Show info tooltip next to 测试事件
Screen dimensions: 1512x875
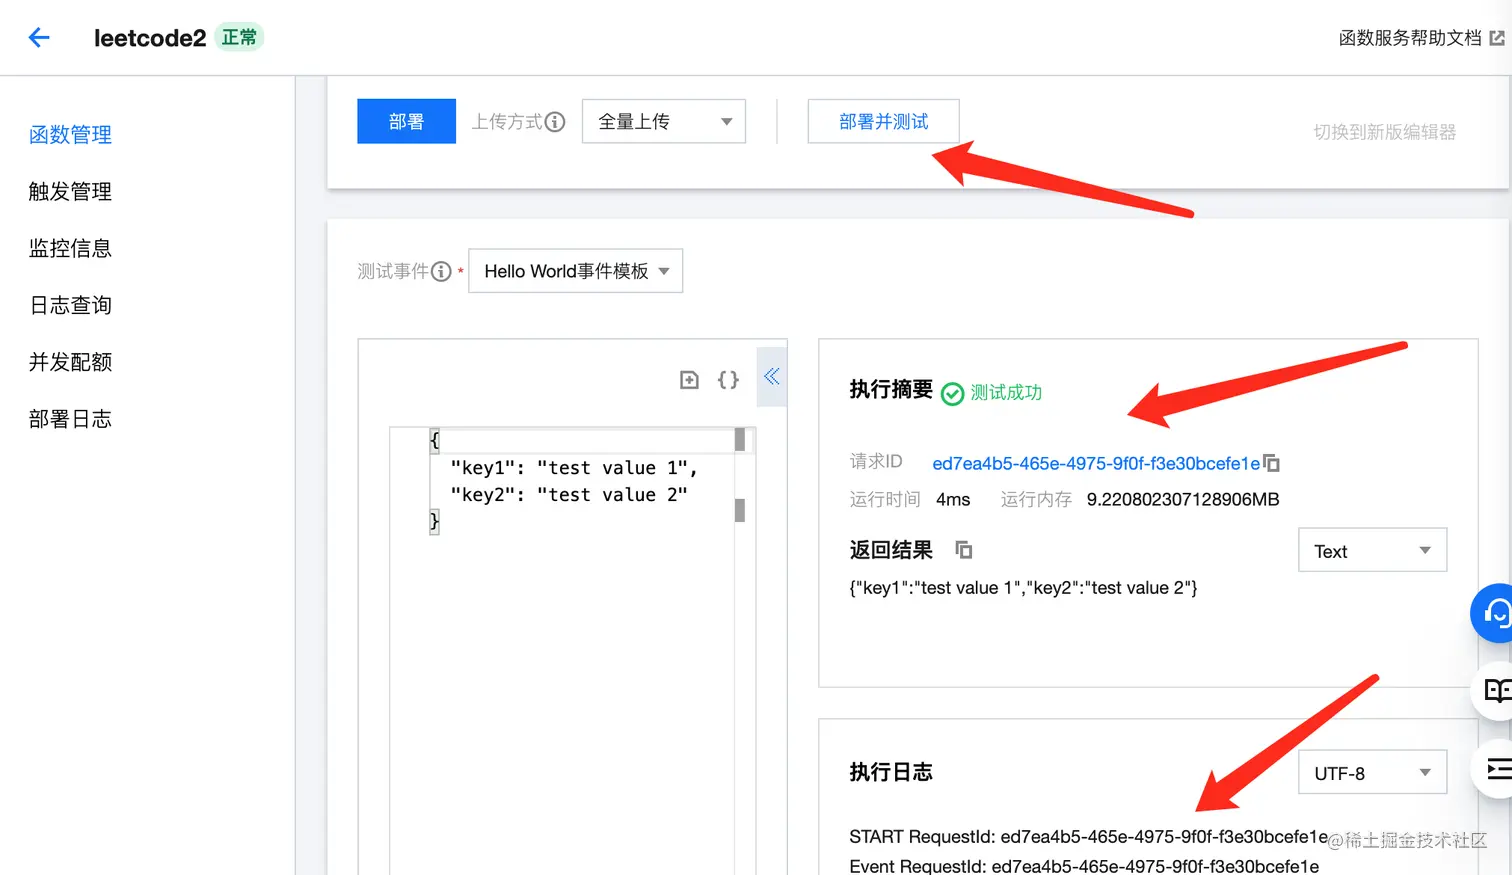[x=441, y=271]
